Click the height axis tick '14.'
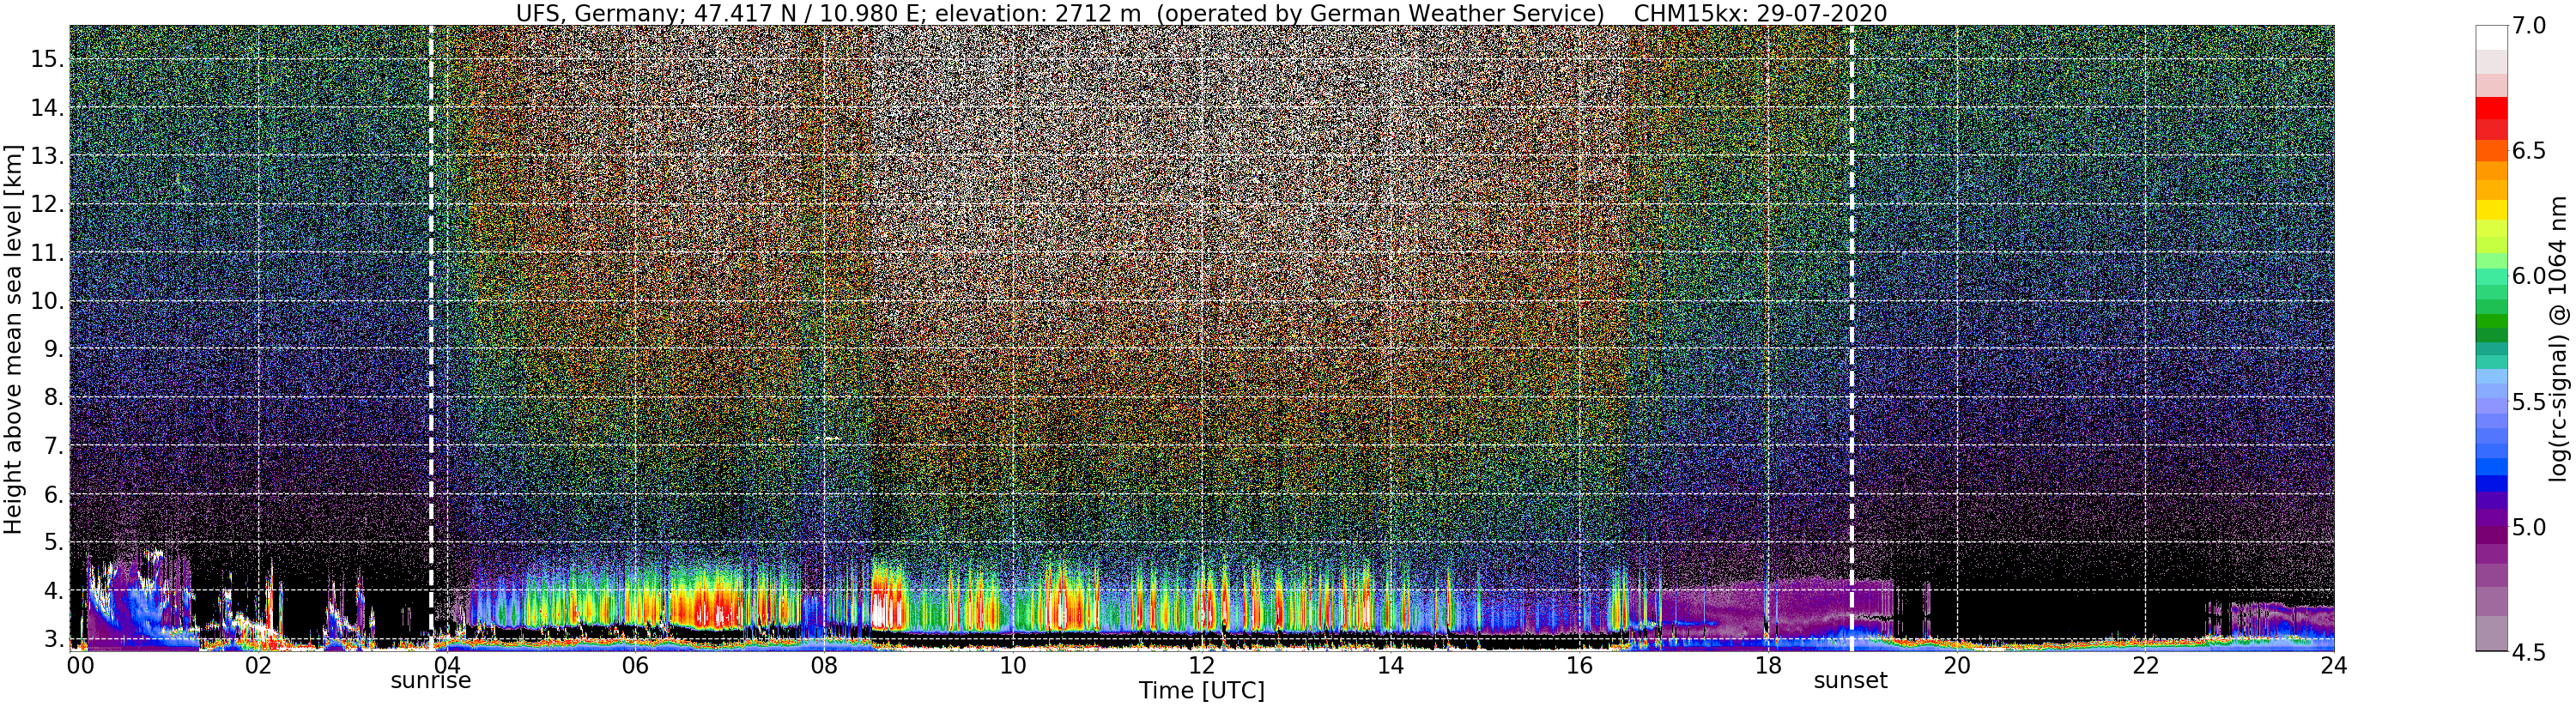2576x707 pixels. tap(46, 108)
